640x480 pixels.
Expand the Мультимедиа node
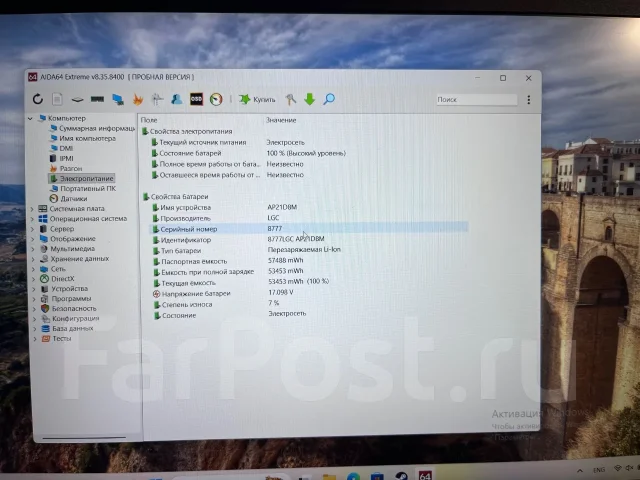[x=33, y=249]
